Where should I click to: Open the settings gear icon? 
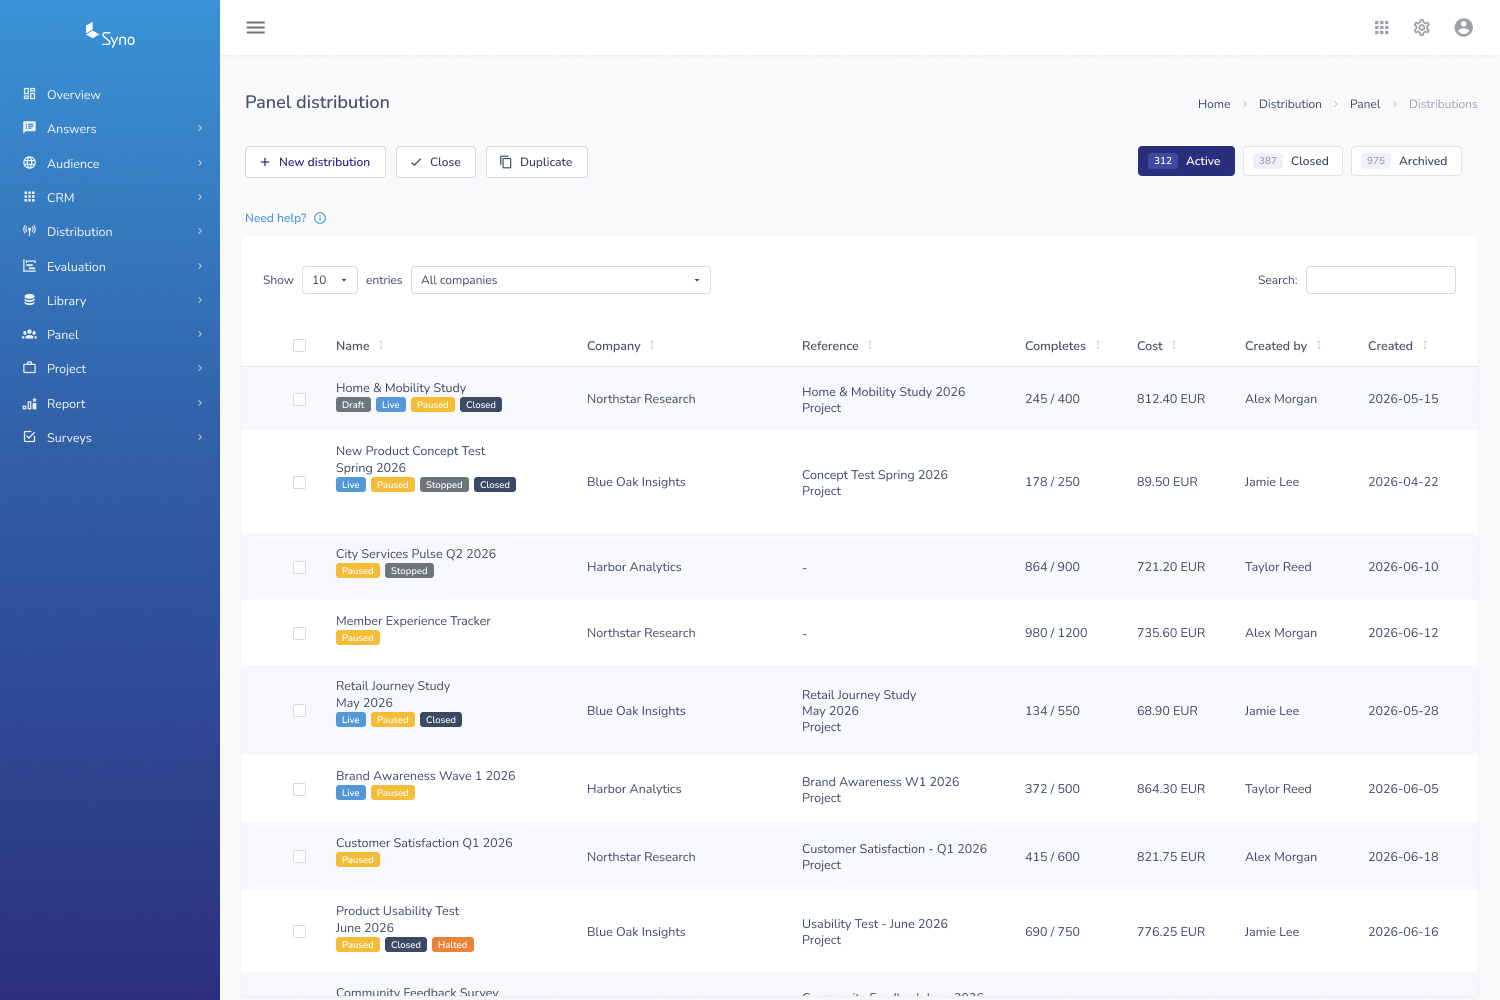click(1422, 28)
